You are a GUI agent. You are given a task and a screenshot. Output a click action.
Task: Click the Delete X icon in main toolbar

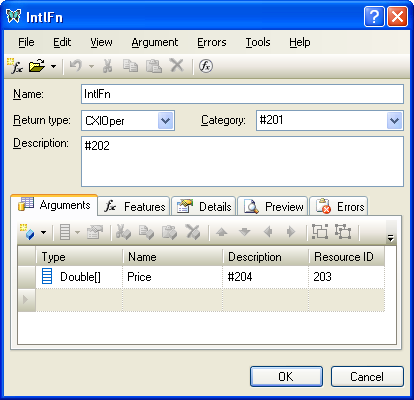(x=177, y=66)
